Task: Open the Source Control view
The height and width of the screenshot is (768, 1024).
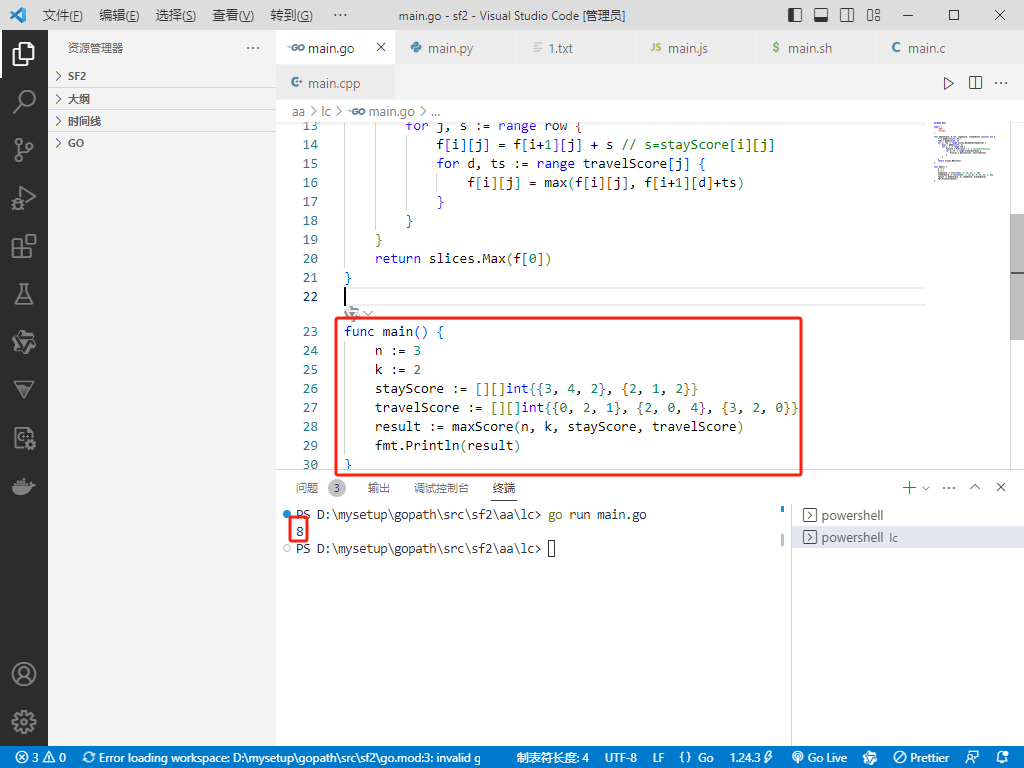Action: [x=24, y=150]
